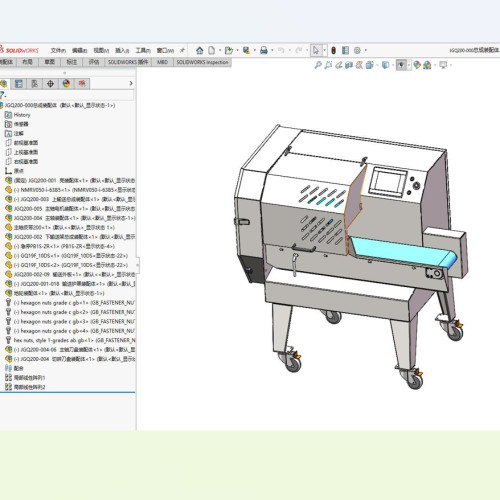The height and width of the screenshot is (500, 500).
Task: Click the filter funnel in feature tree
Action: [x=3, y=96]
